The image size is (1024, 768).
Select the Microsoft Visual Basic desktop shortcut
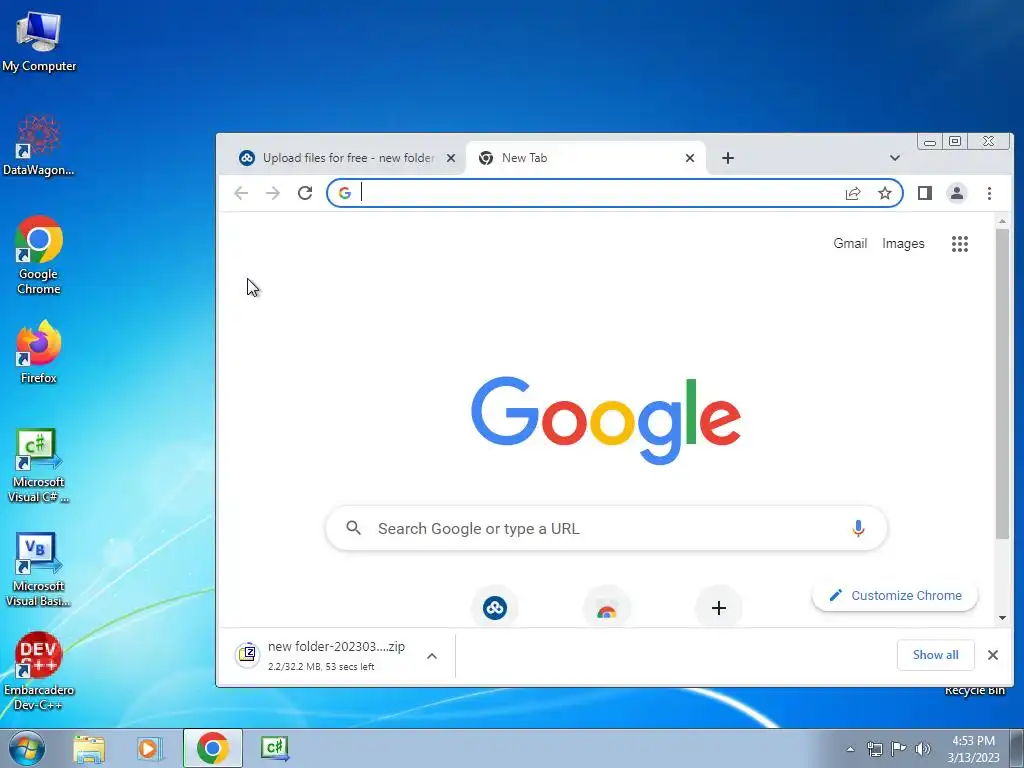point(39,569)
